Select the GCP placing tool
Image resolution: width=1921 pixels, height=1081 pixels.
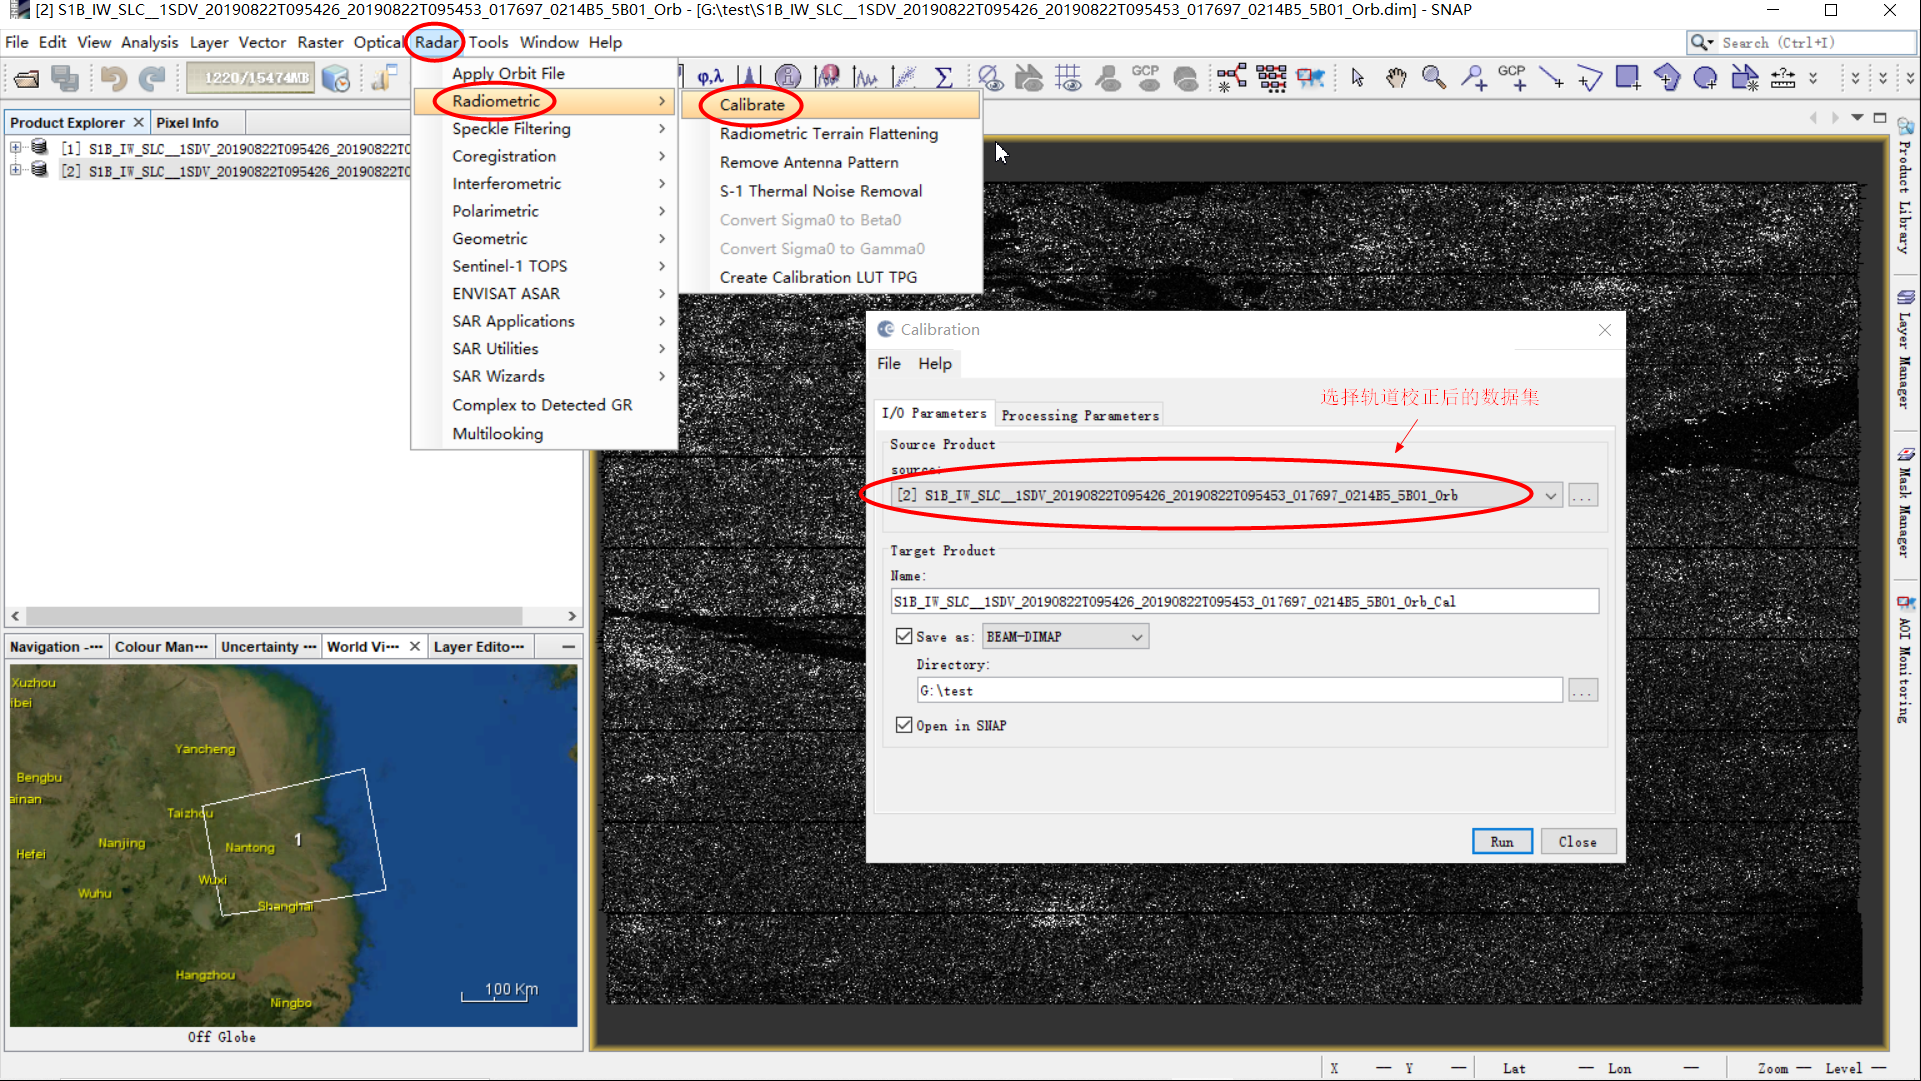tap(1512, 77)
